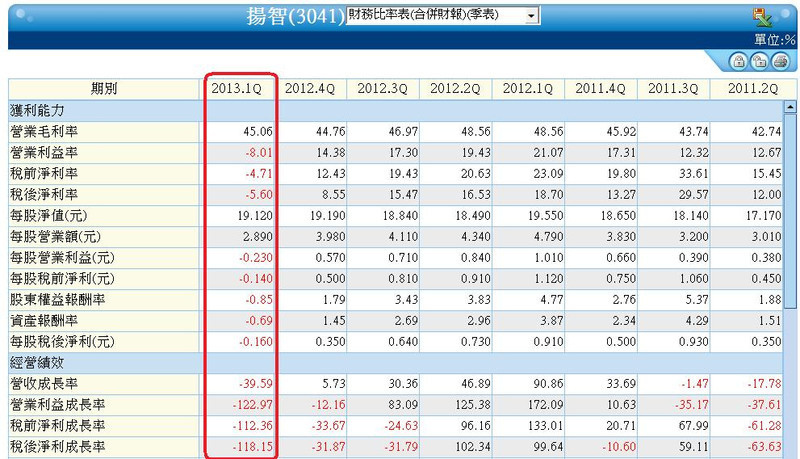Image resolution: width=800 pixels, height=459 pixels.
Task: Select the 稅前淨利率 row label
Action: point(44,173)
